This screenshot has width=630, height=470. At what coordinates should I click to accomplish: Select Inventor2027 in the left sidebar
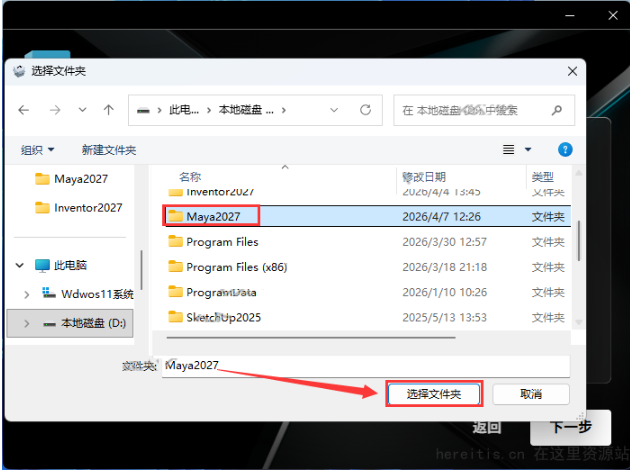tap(79, 208)
